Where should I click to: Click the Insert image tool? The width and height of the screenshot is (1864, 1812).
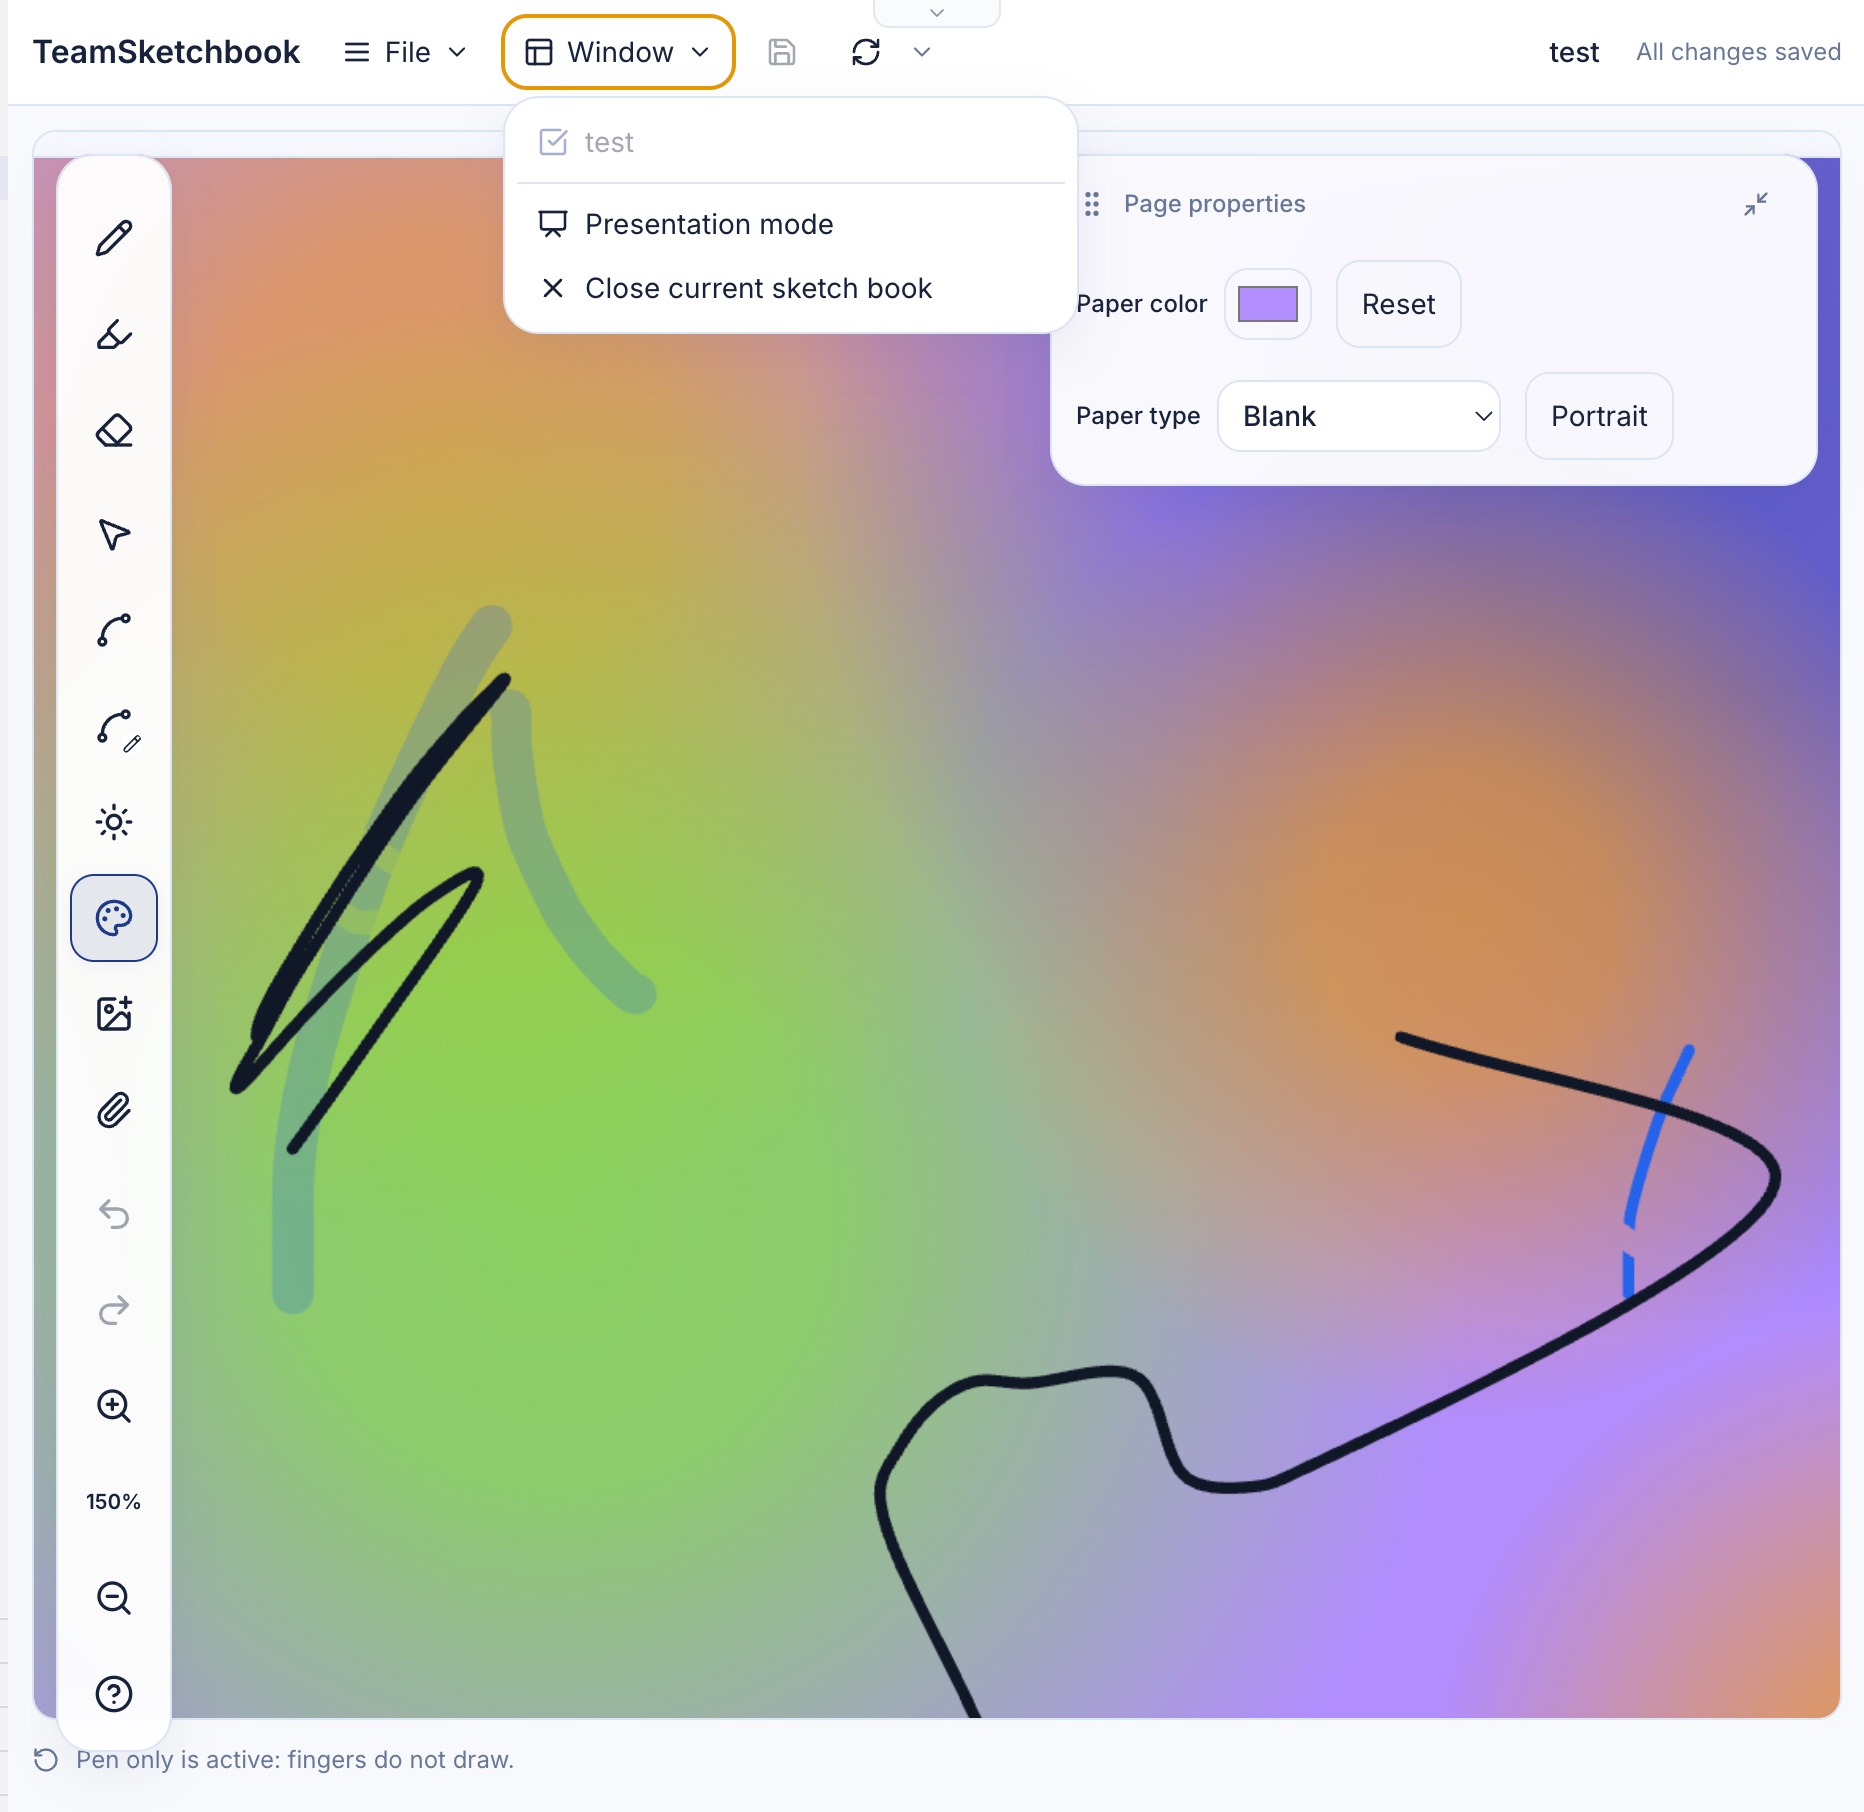click(114, 1014)
